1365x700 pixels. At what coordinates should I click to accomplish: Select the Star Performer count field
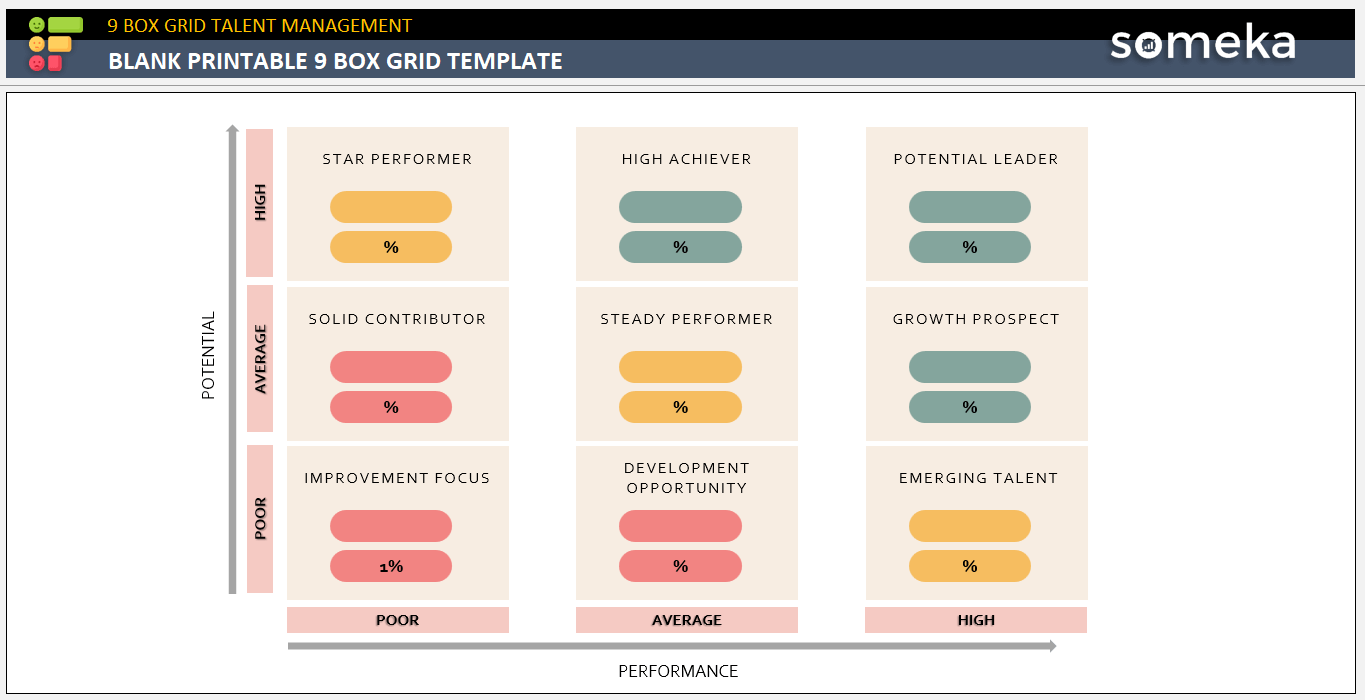click(x=391, y=207)
